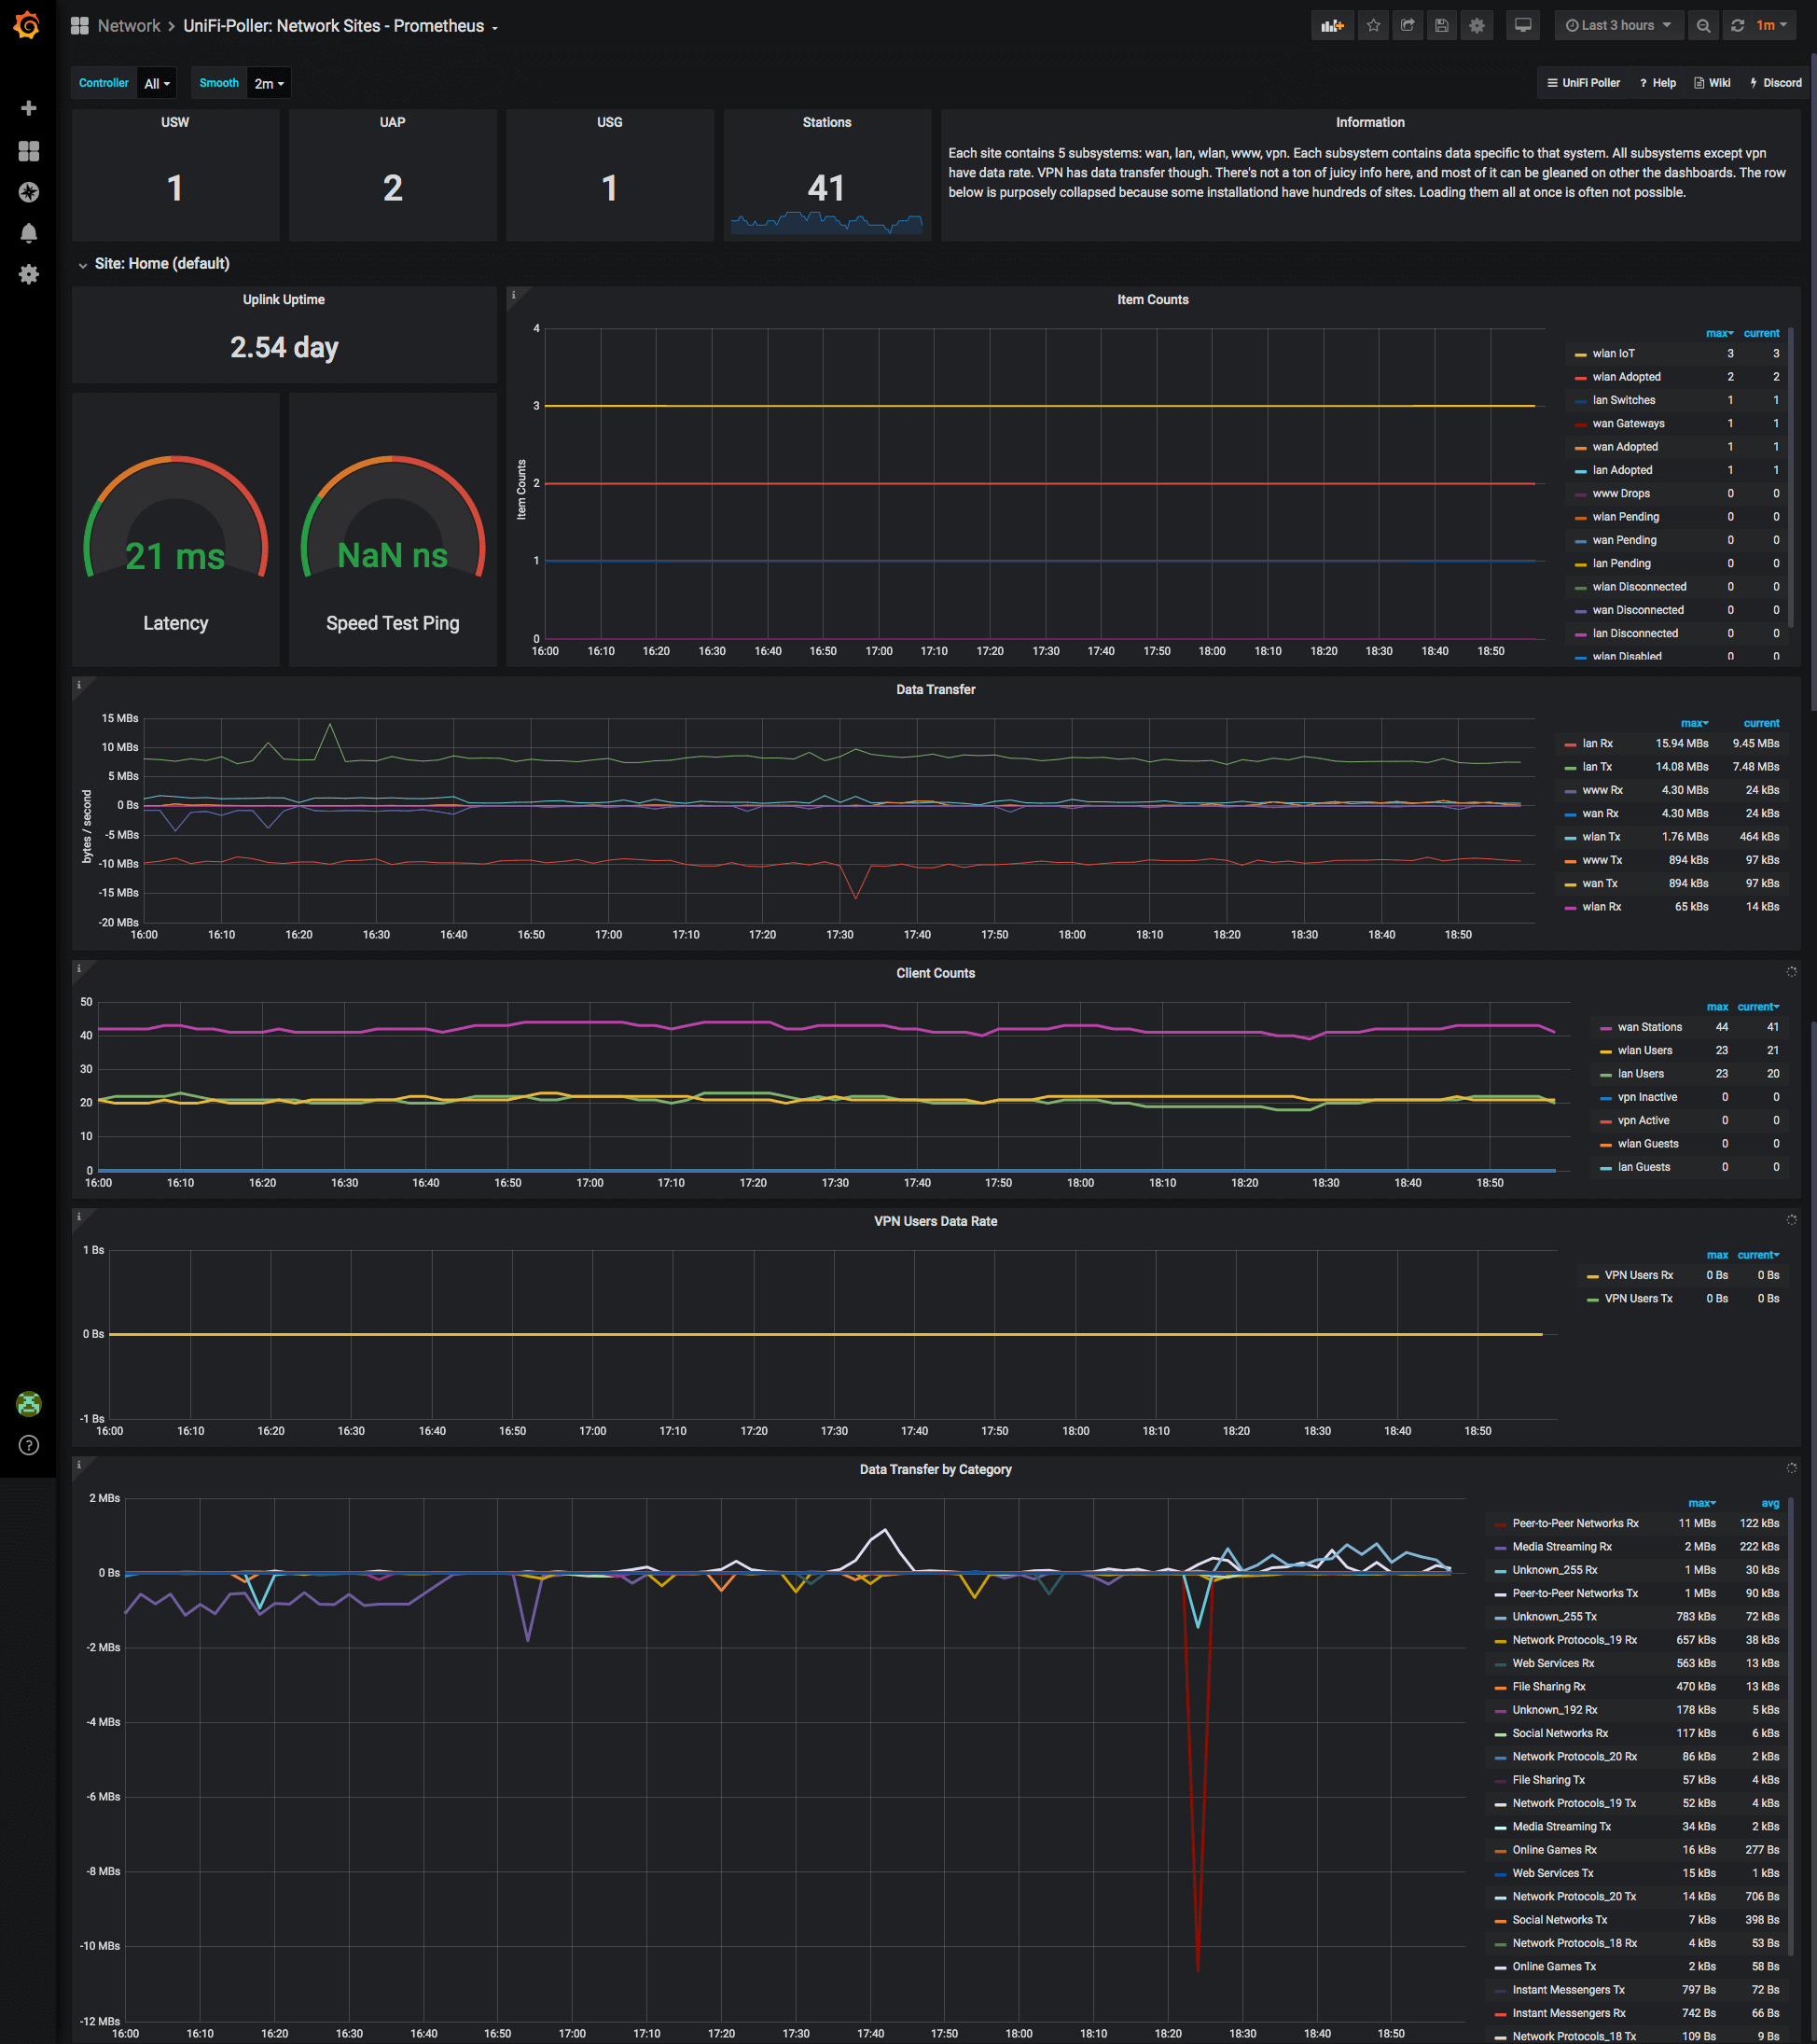This screenshot has width=1817, height=2044.
Task: Toggle lan Rx series in Data Transfer legend
Action: (x=1597, y=744)
